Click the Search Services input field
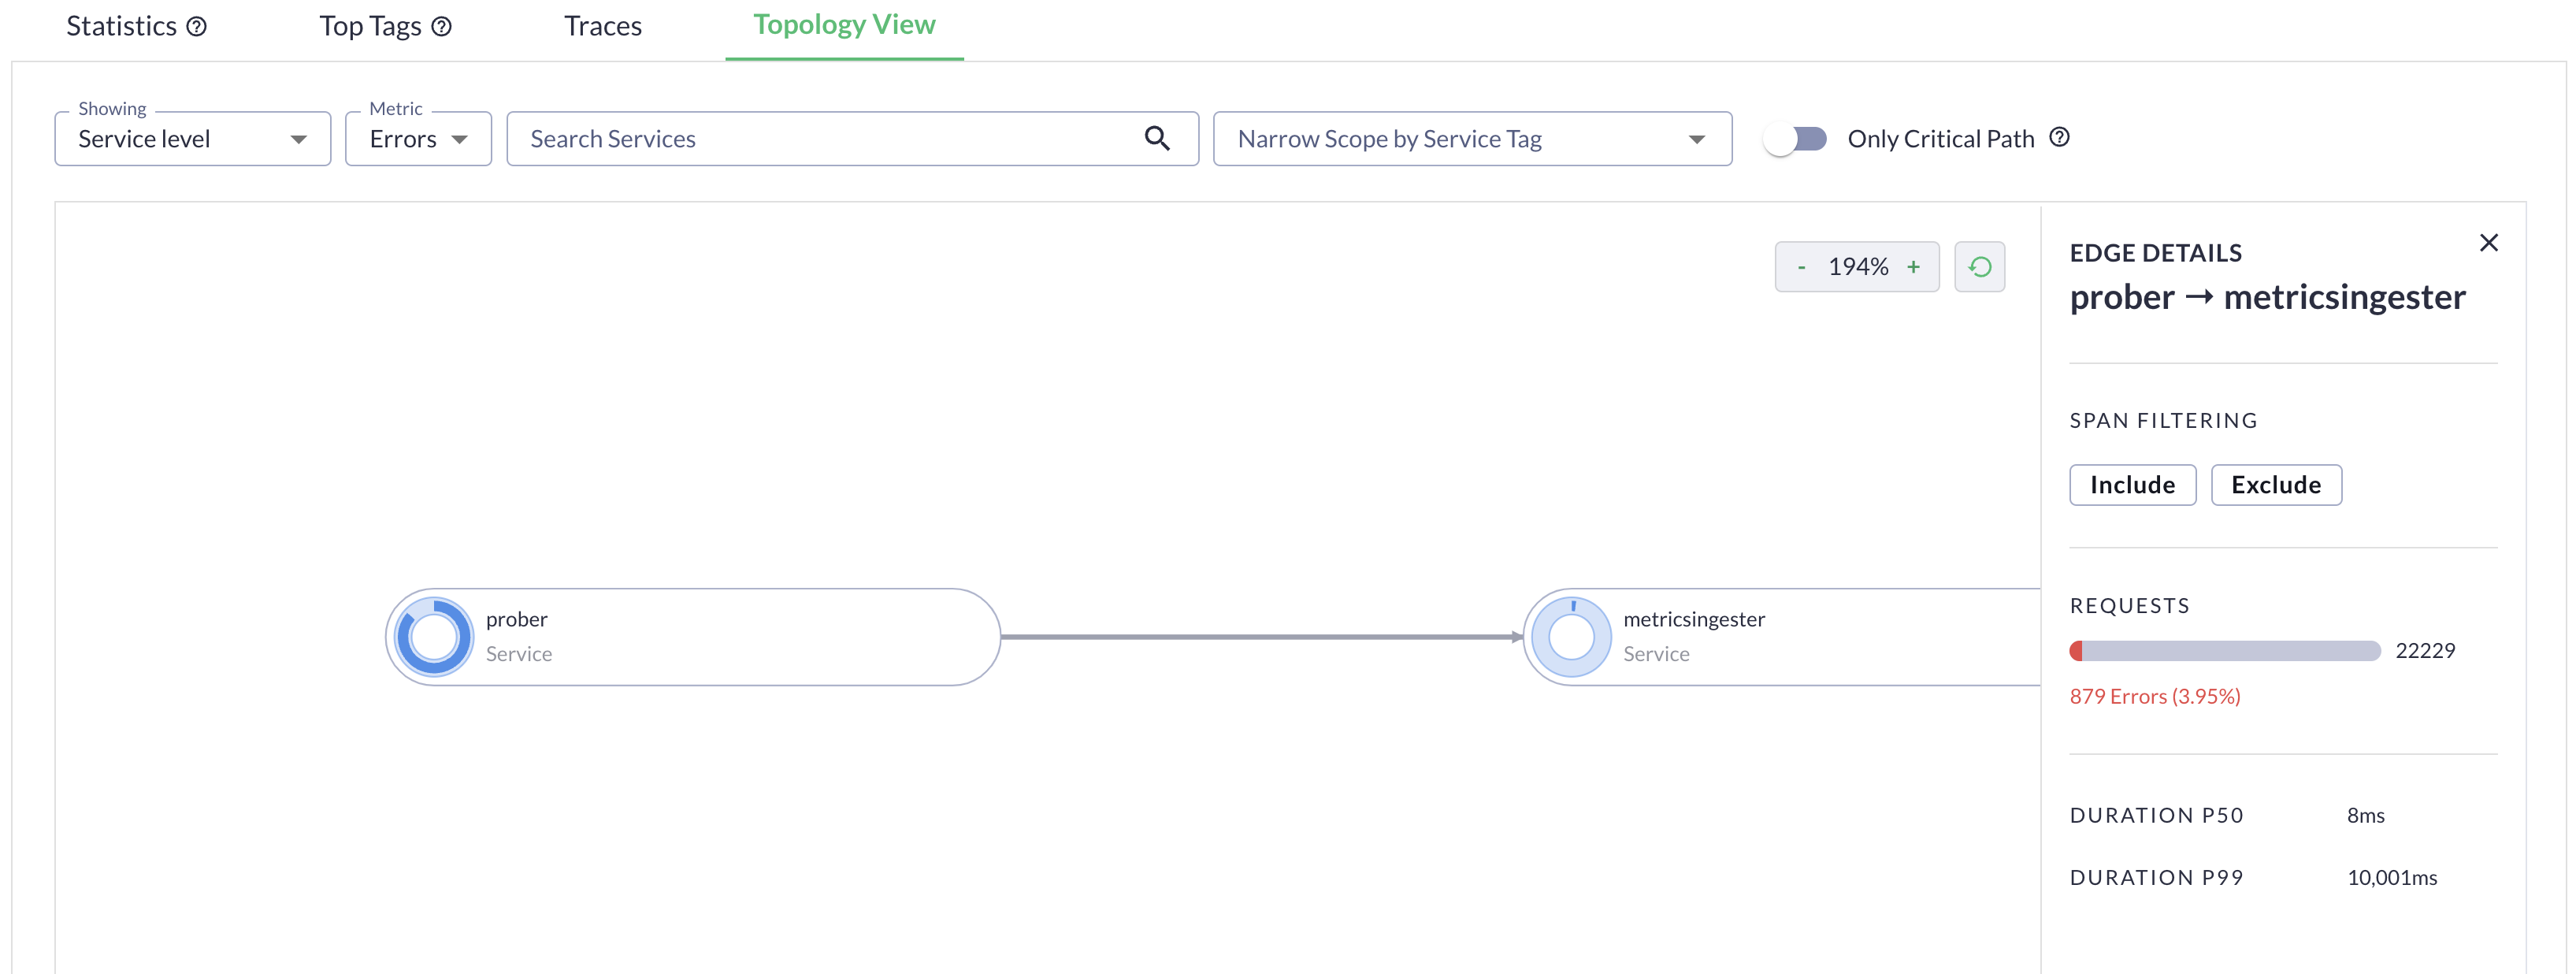The width and height of the screenshot is (2576, 974). (852, 139)
